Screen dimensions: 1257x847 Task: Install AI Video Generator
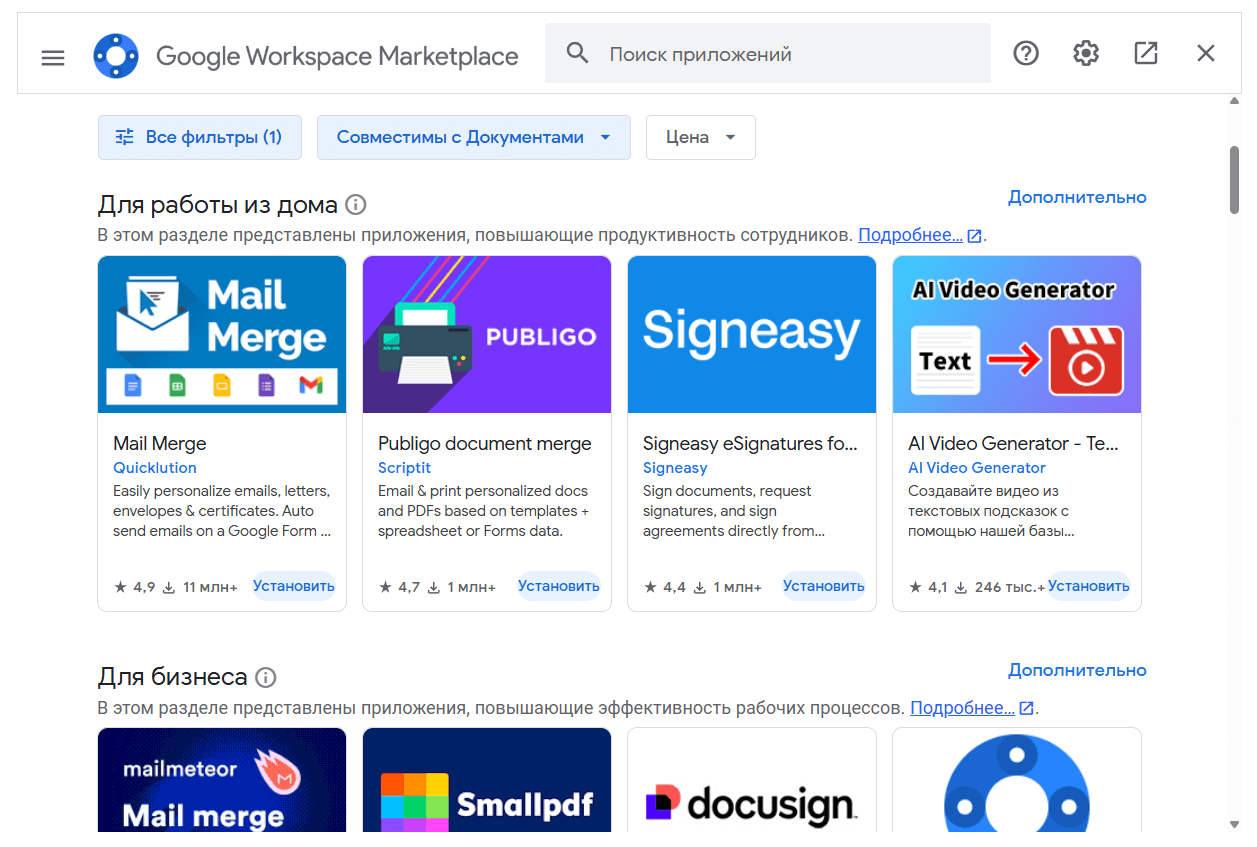pyautogui.click(x=1089, y=586)
